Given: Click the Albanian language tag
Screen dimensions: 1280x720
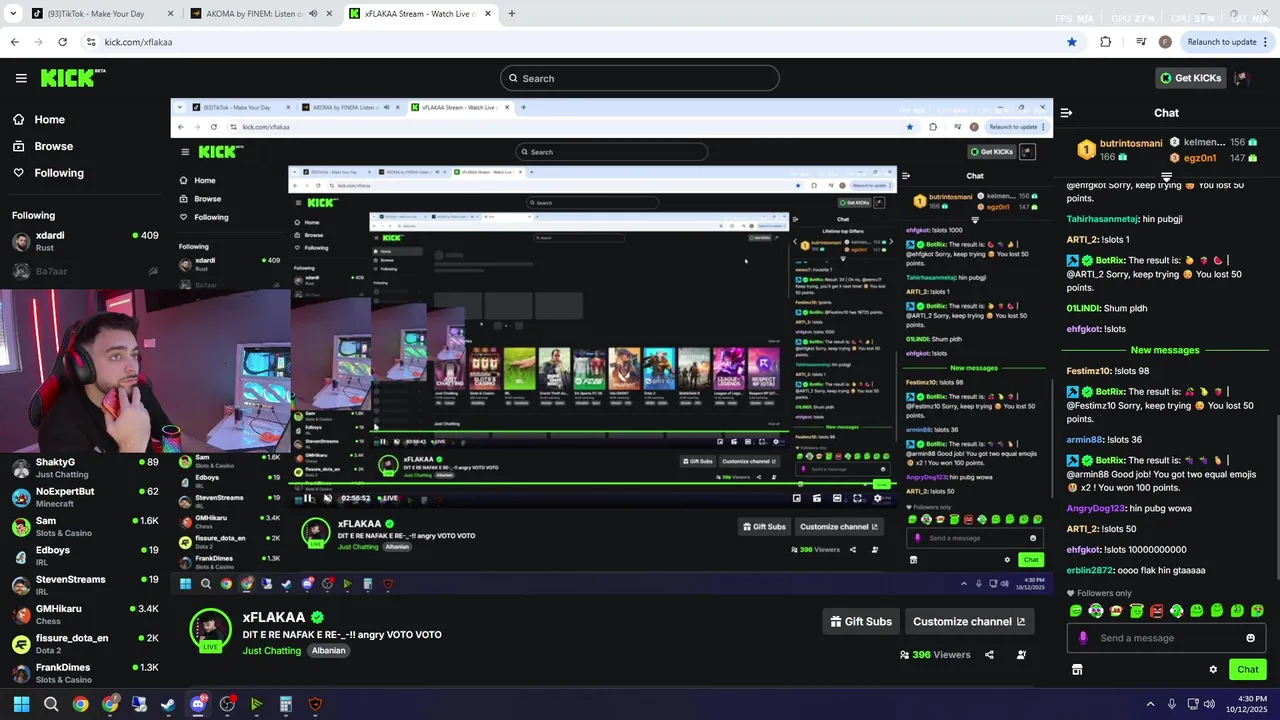Looking at the screenshot, I should pyautogui.click(x=329, y=651).
